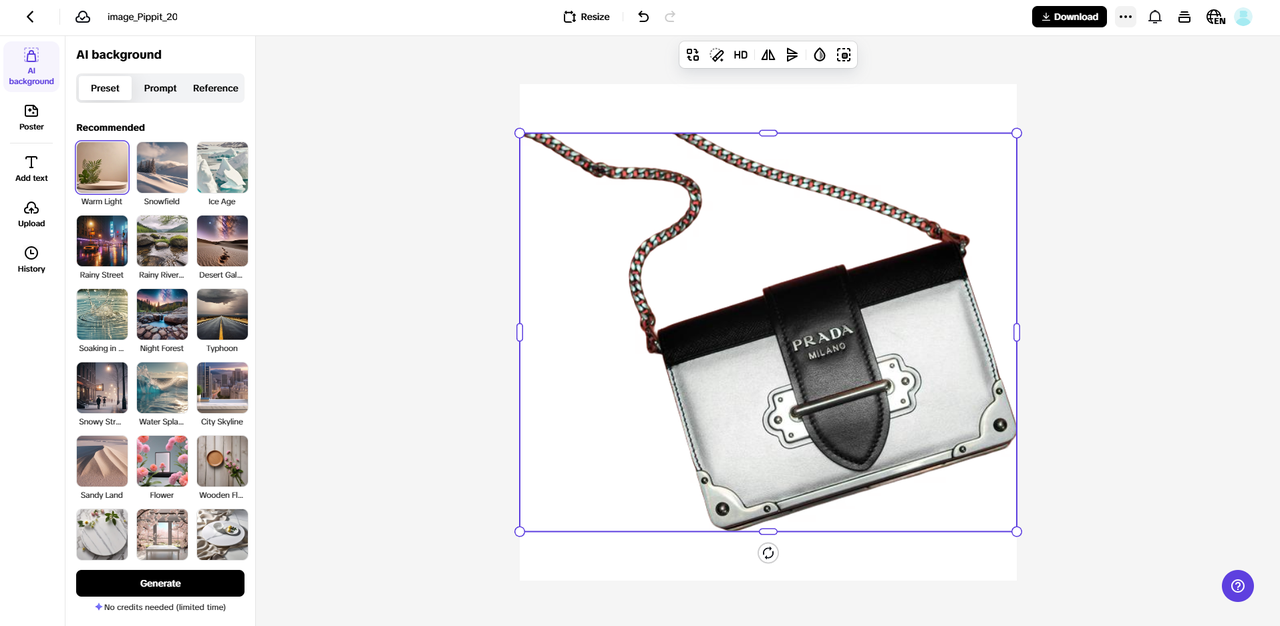The height and width of the screenshot is (626, 1280).
Task: Open the color adjustment droplet icon
Action: pos(819,55)
